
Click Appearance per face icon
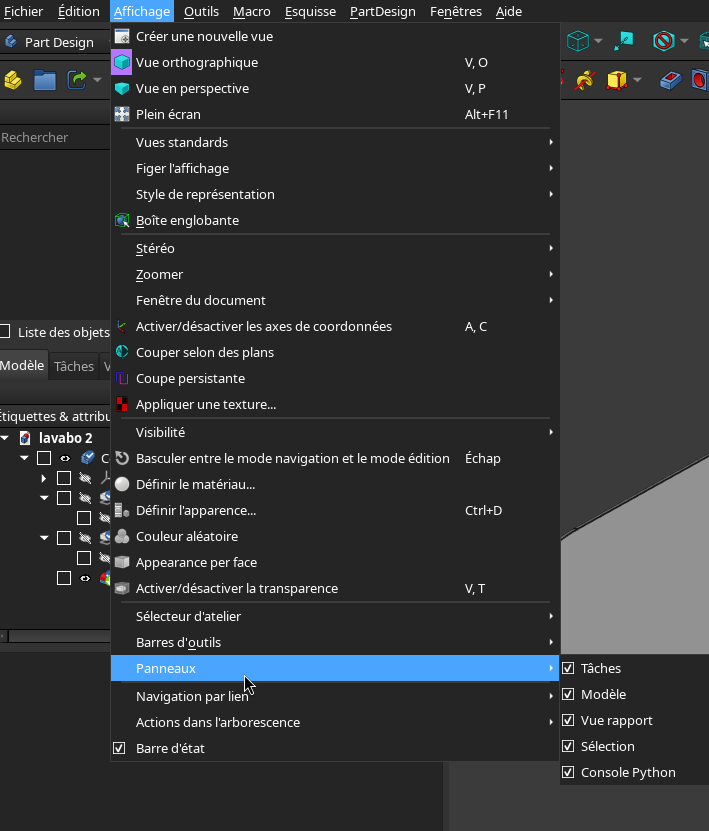click(122, 562)
